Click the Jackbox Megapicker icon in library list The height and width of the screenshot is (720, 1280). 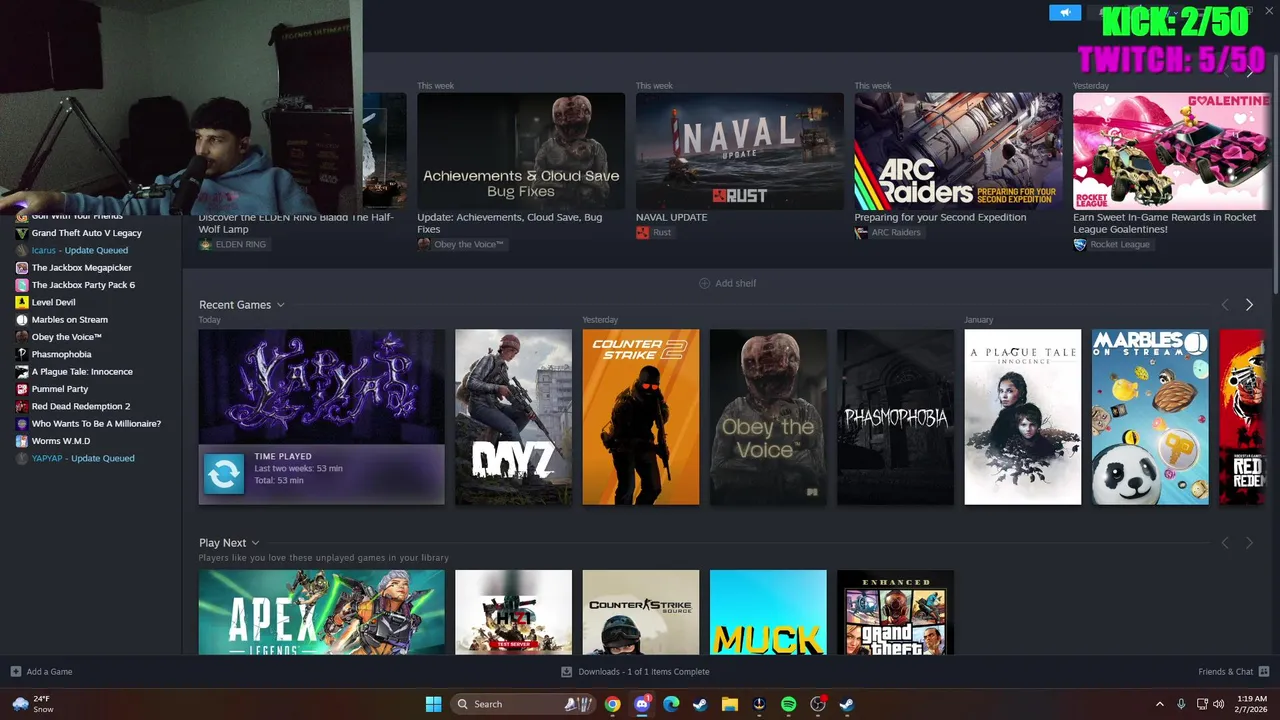(22, 268)
